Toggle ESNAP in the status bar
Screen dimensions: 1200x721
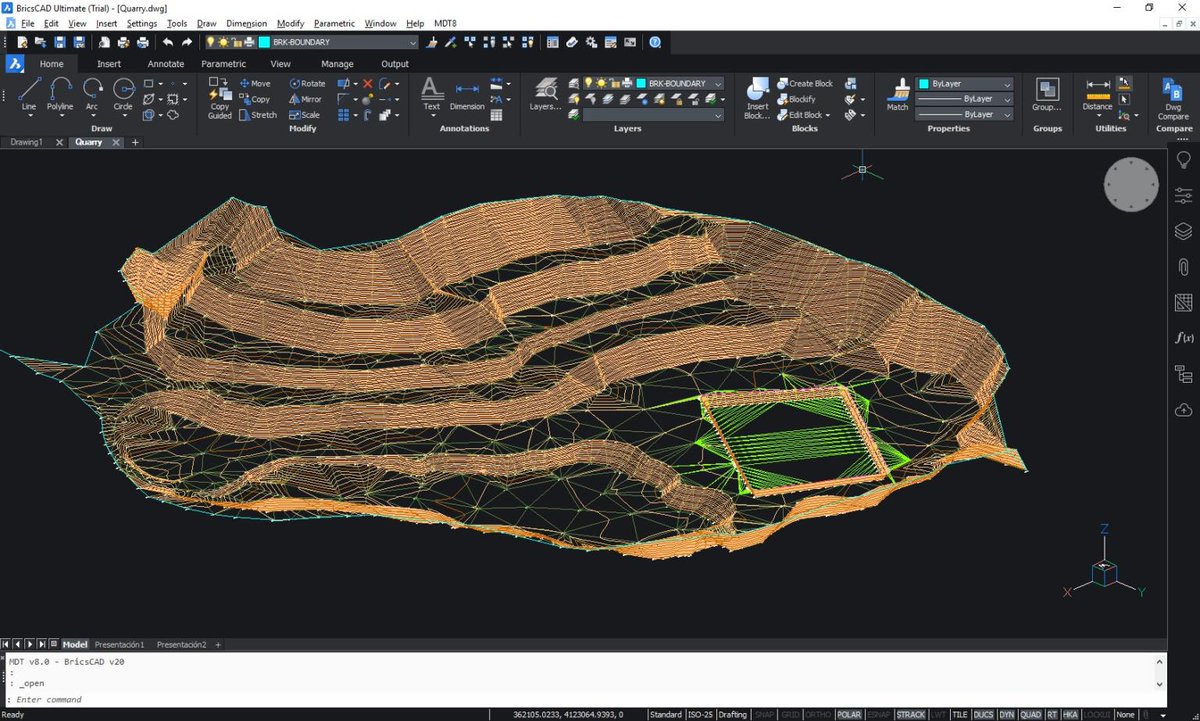[879, 715]
